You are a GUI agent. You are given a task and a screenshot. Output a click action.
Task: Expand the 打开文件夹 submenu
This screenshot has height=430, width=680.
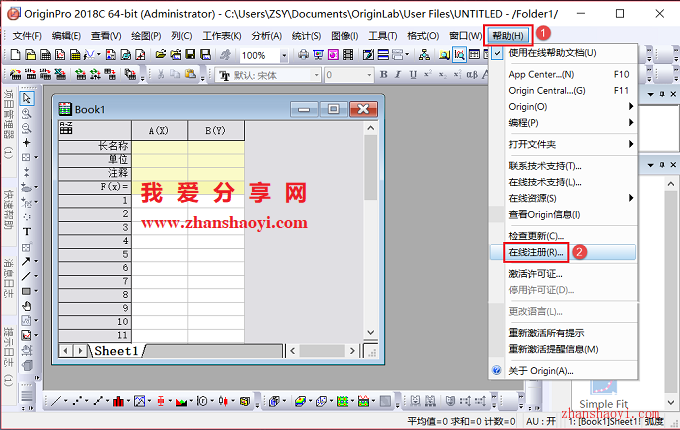coord(563,144)
